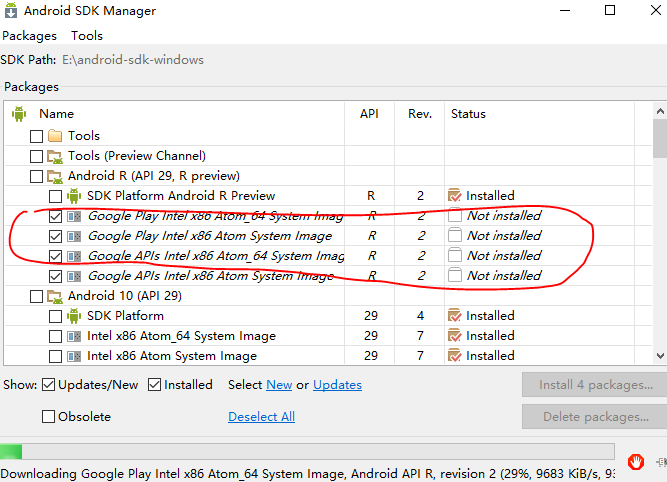Toggle the Updates/New filter checkbox
Viewport: 667px width, 482px height.
coord(49,385)
